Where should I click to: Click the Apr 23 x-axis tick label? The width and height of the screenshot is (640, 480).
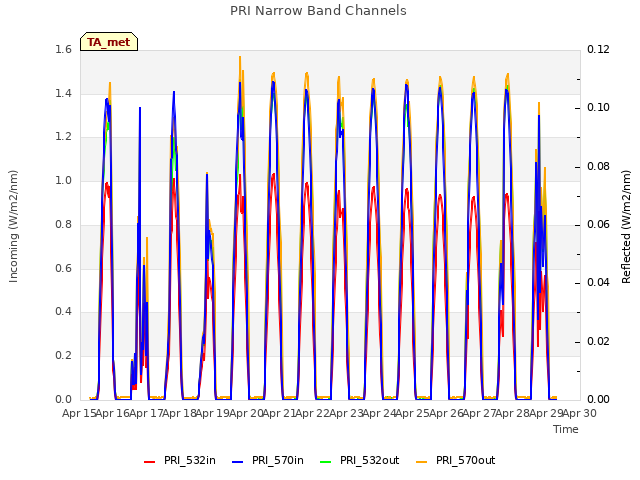click(x=346, y=413)
